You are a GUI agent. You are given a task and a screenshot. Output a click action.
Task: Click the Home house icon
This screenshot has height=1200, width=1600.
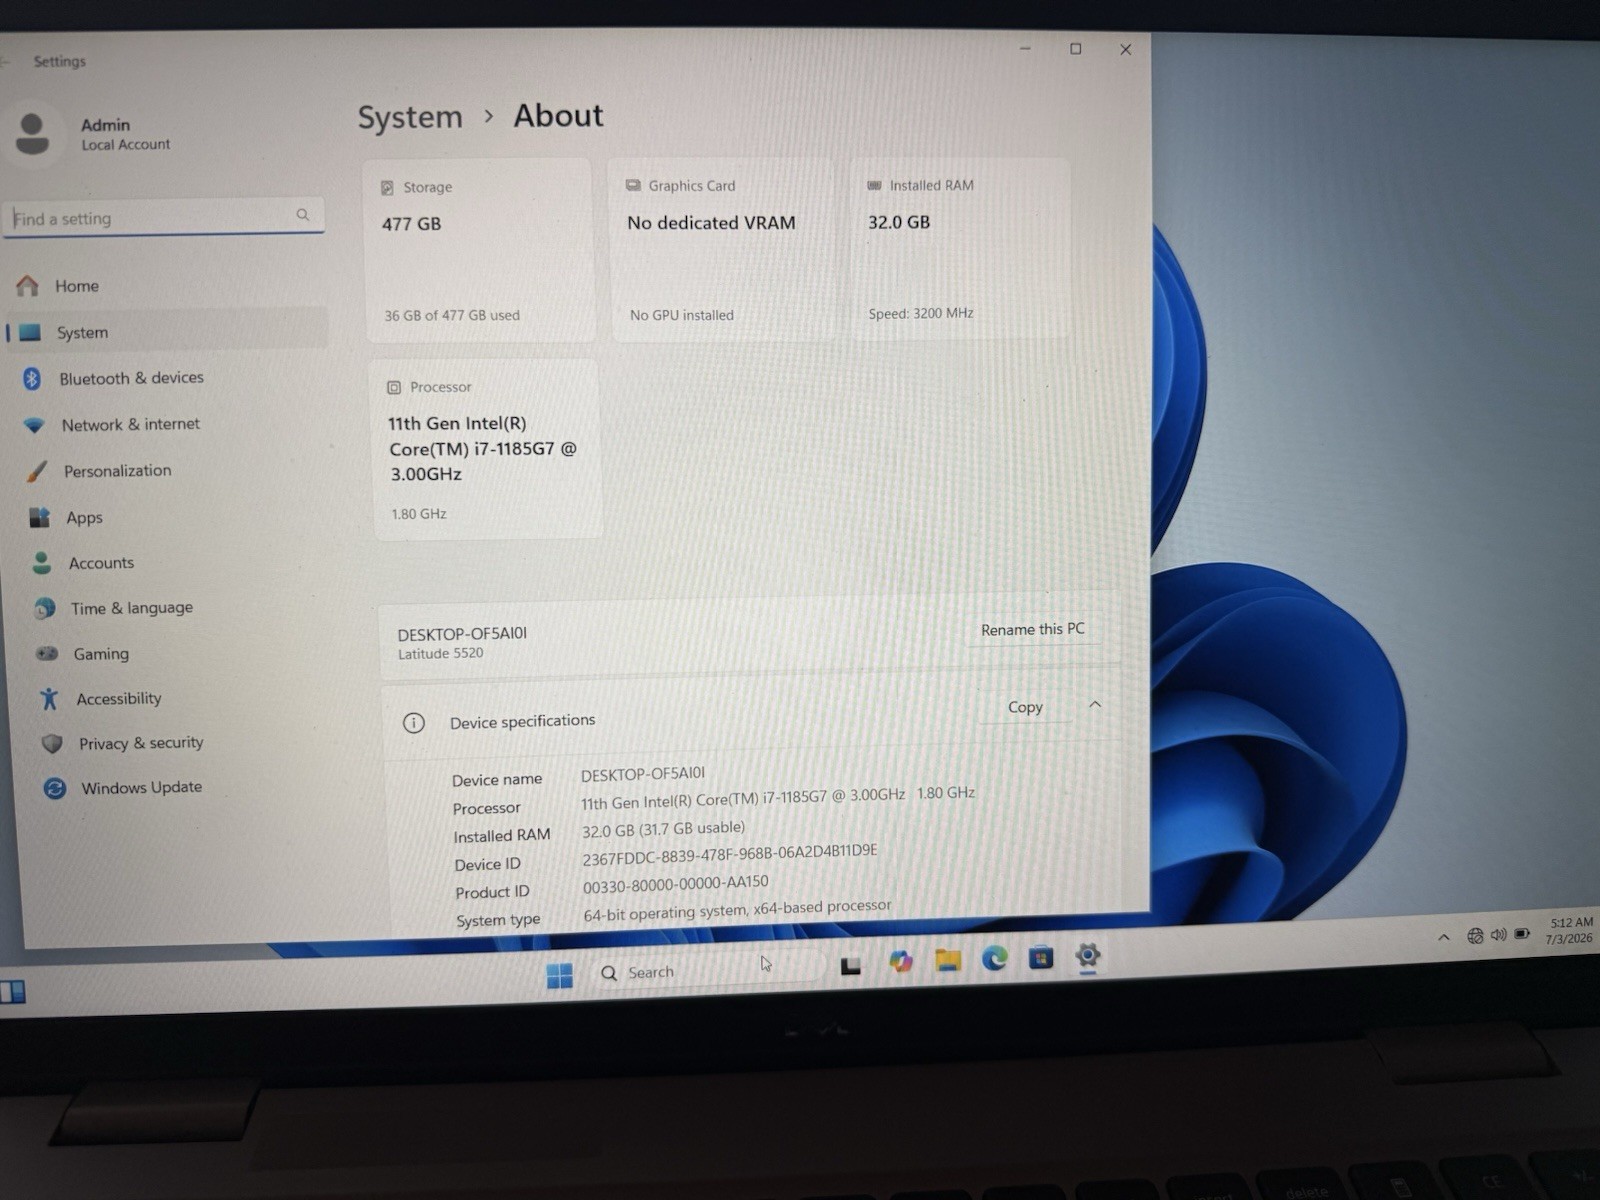coord(28,286)
